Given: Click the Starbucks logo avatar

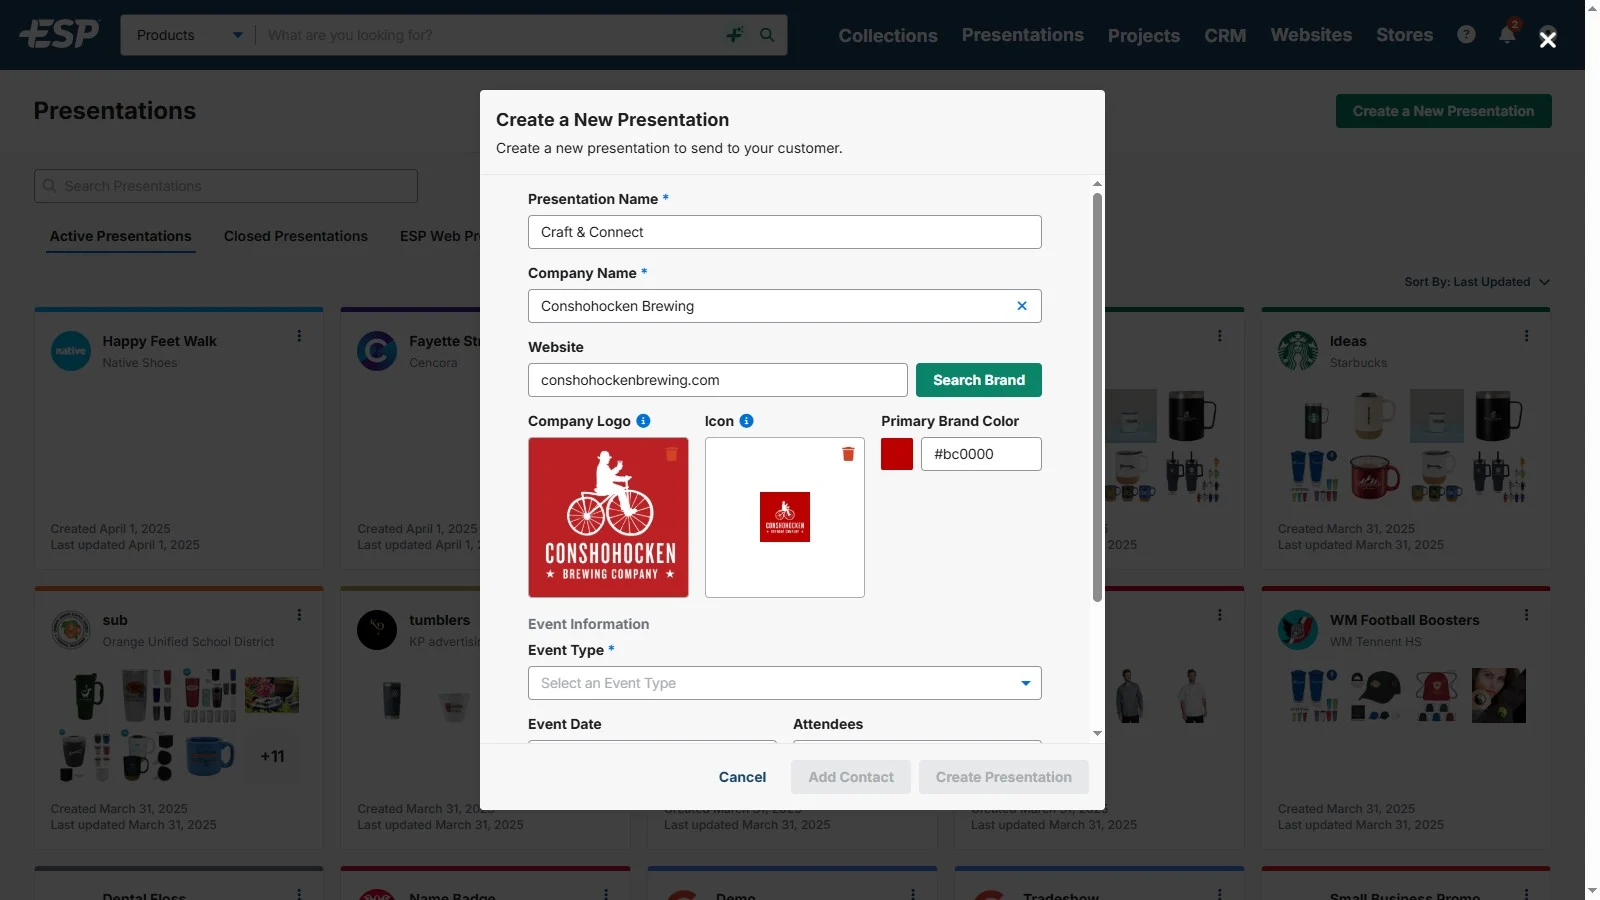Looking at the screenshot, I should 1298,351.
